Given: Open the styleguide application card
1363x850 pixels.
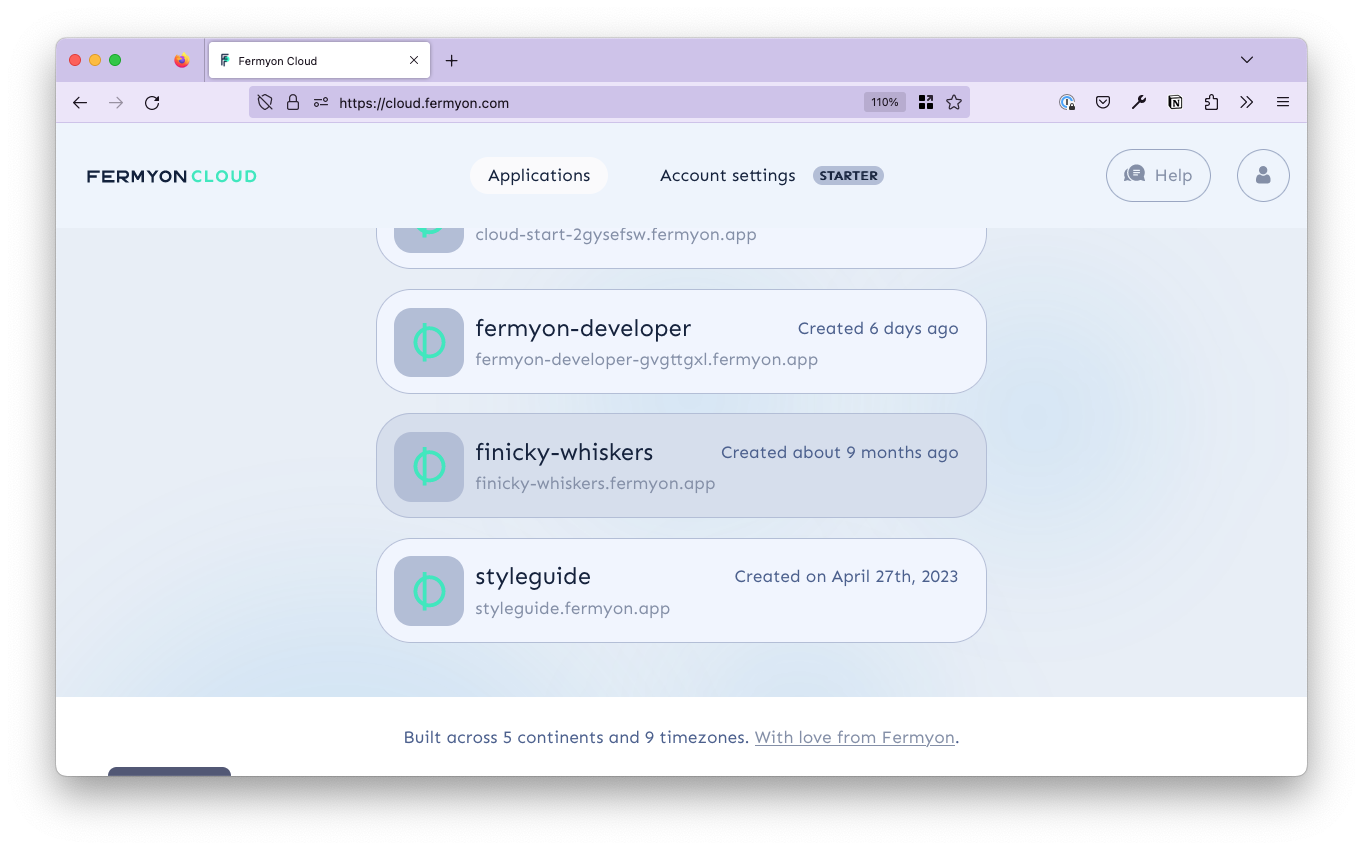Looking at the screenshot, I should pyautogui.click(x=681, y=590).
